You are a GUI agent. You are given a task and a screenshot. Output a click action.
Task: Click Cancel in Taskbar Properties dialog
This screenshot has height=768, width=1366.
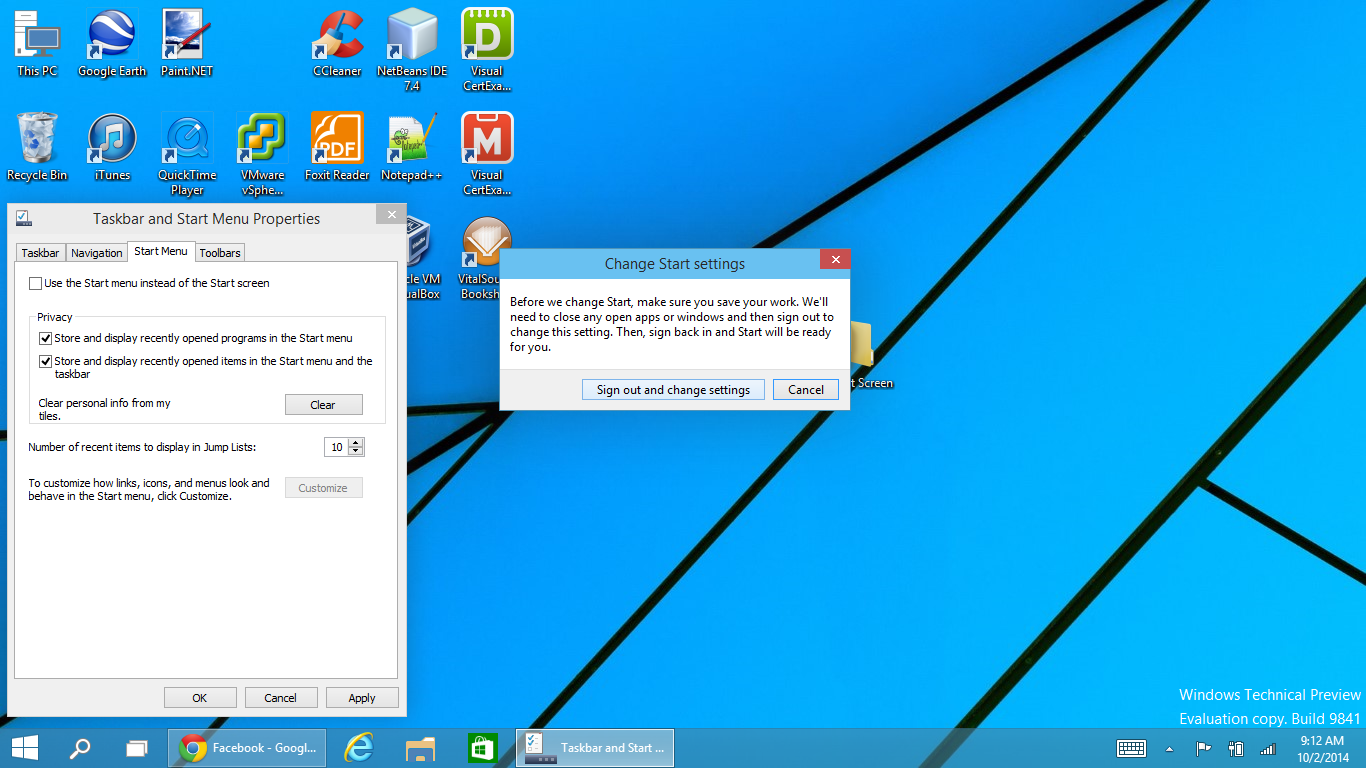click(x=280, y=698)
